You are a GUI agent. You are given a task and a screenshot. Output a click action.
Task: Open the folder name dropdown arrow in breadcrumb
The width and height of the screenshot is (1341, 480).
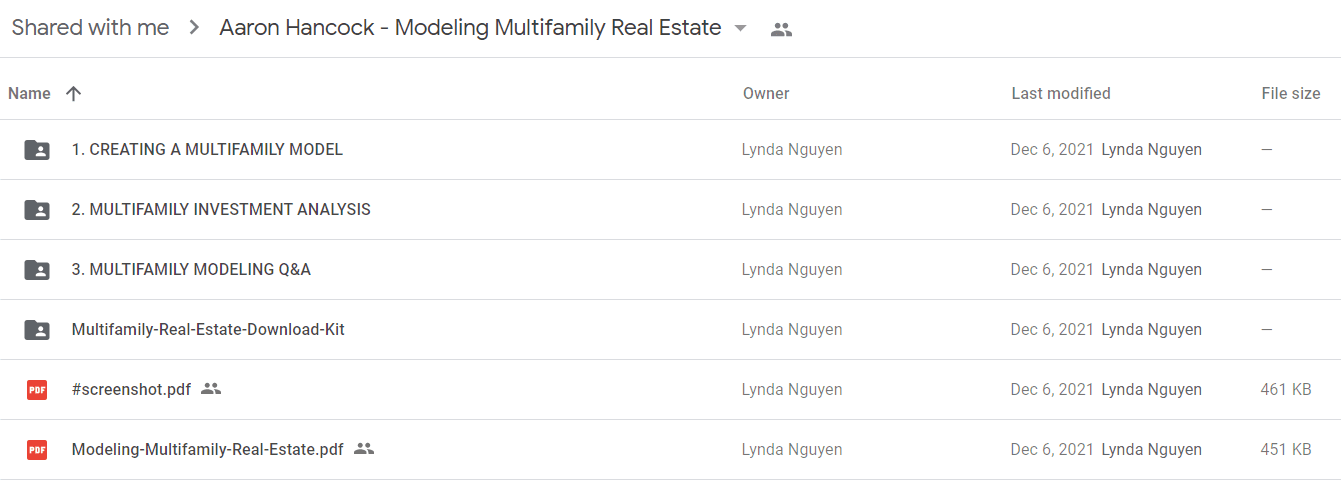(740, 28)
